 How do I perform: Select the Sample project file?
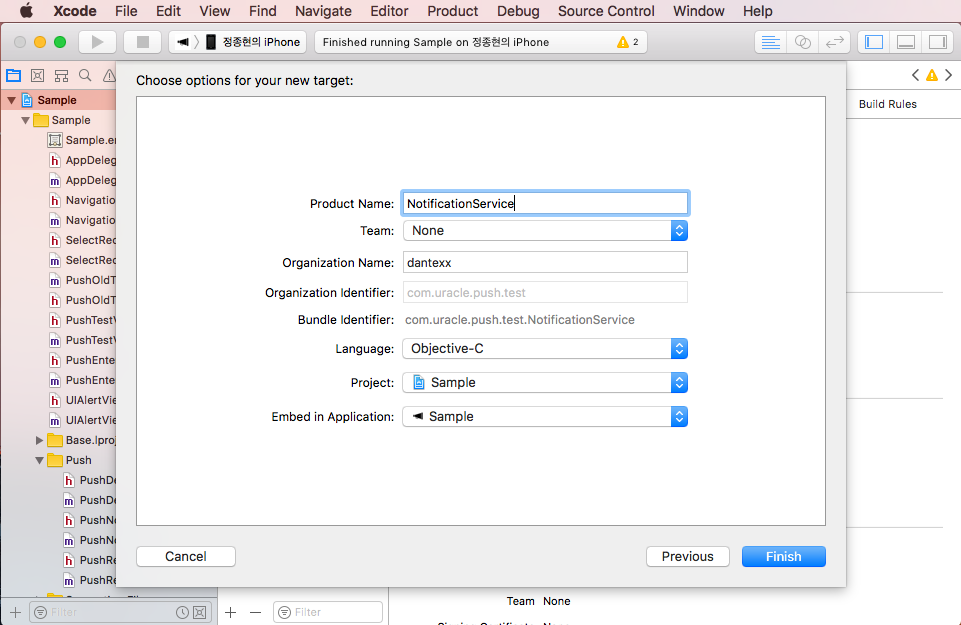[x=57, y=100]
